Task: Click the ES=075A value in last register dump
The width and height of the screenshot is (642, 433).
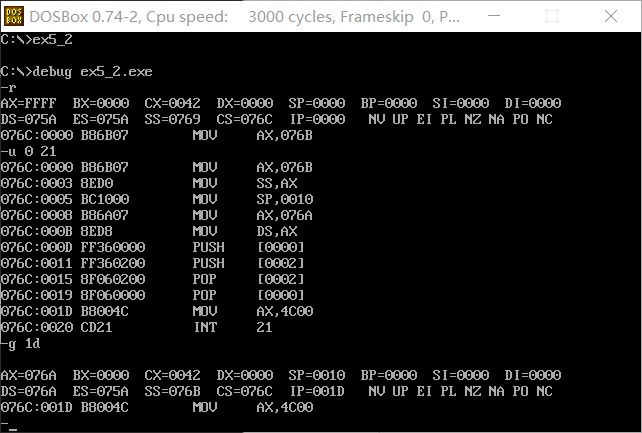Action: pyautogui.click(x=101, y=391)
